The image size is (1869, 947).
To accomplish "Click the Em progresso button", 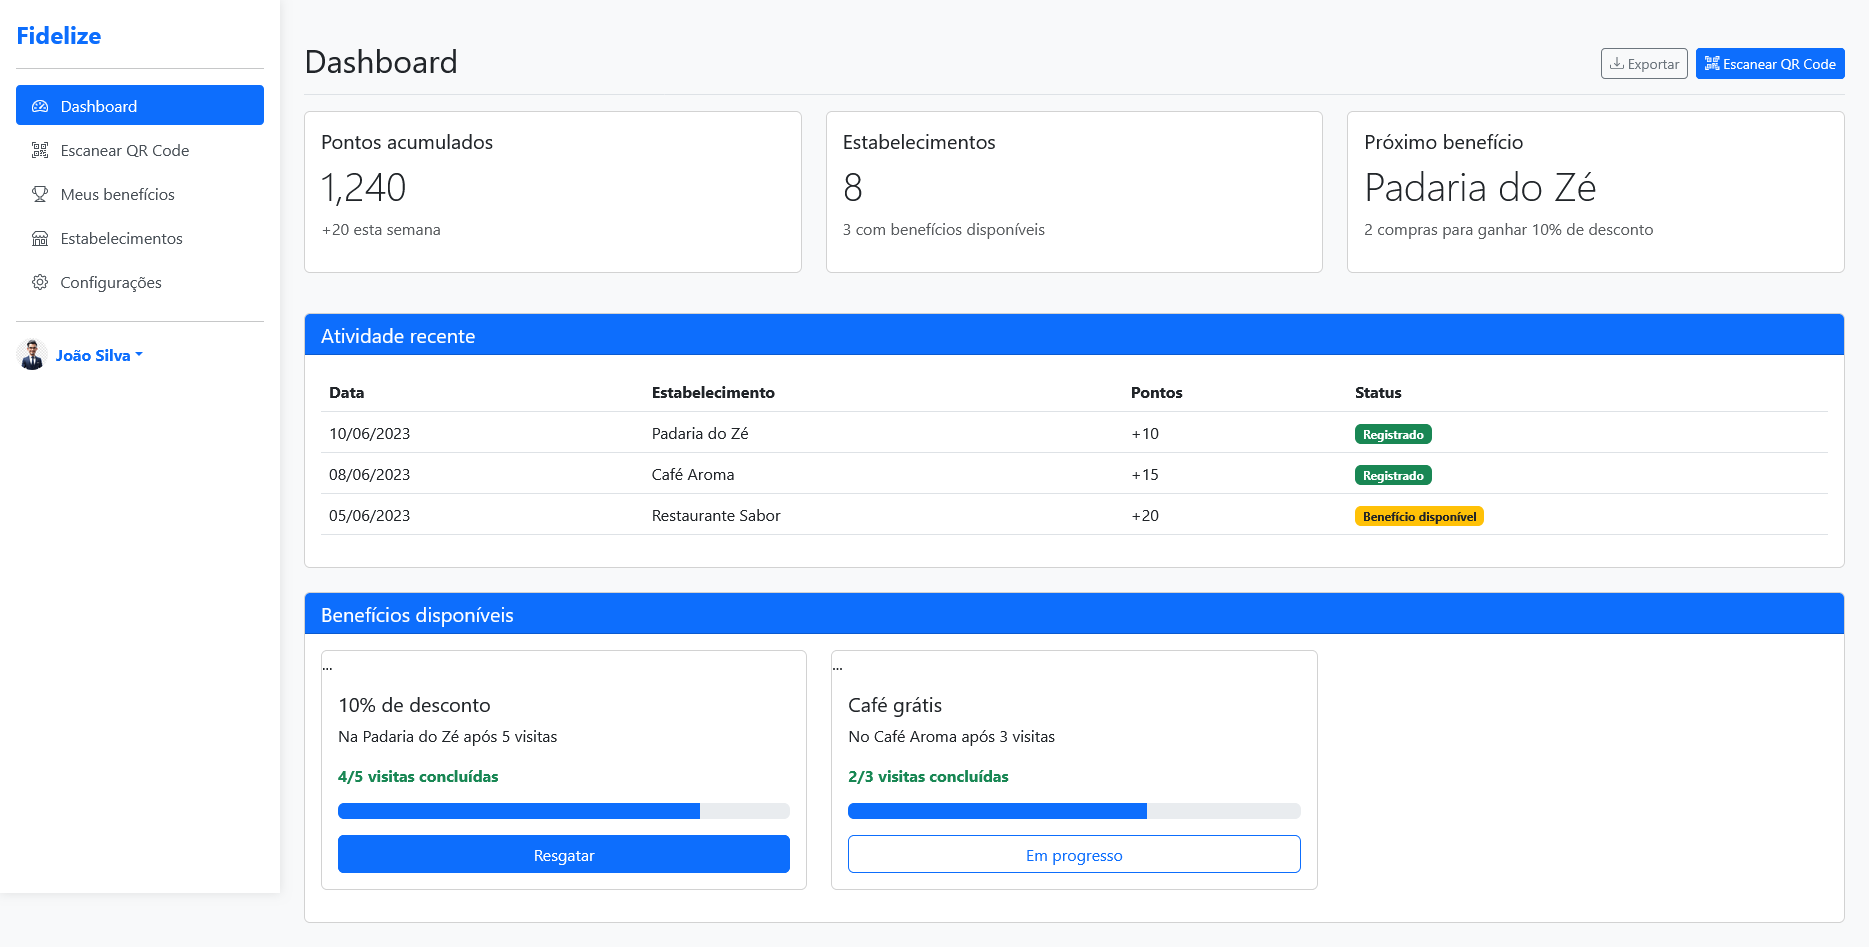I will pyautogui.click(x=1074, y=854).
